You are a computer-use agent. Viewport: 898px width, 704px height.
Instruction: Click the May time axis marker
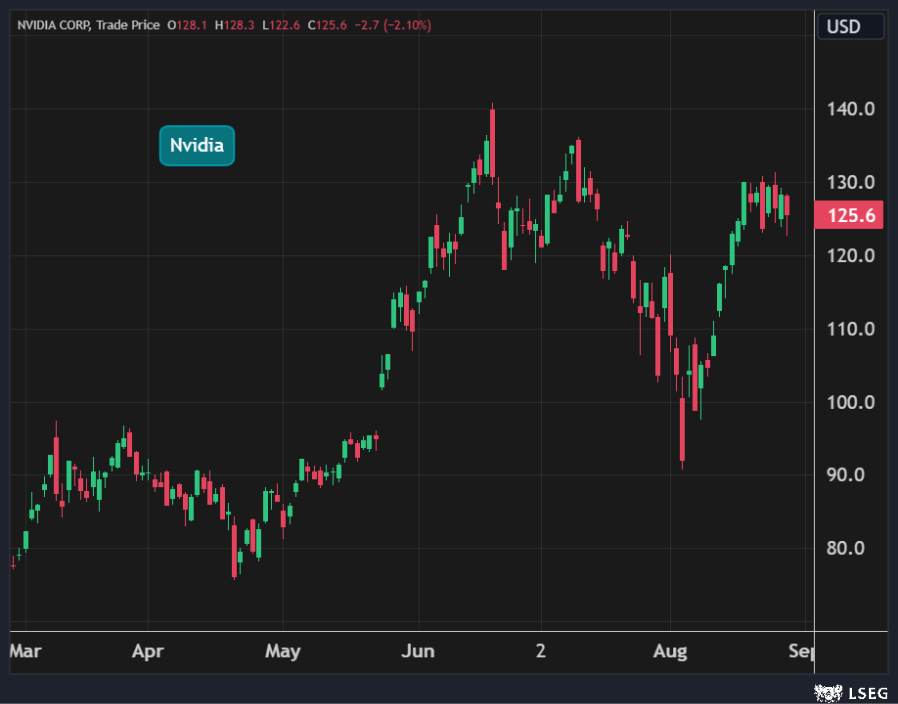[283, 652]
